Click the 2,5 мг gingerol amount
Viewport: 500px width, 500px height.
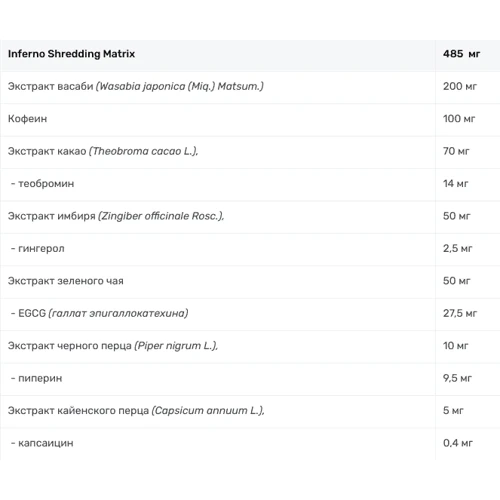457,248
